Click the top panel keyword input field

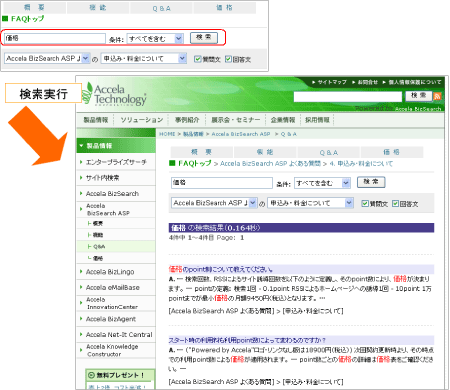coord(55,38)
